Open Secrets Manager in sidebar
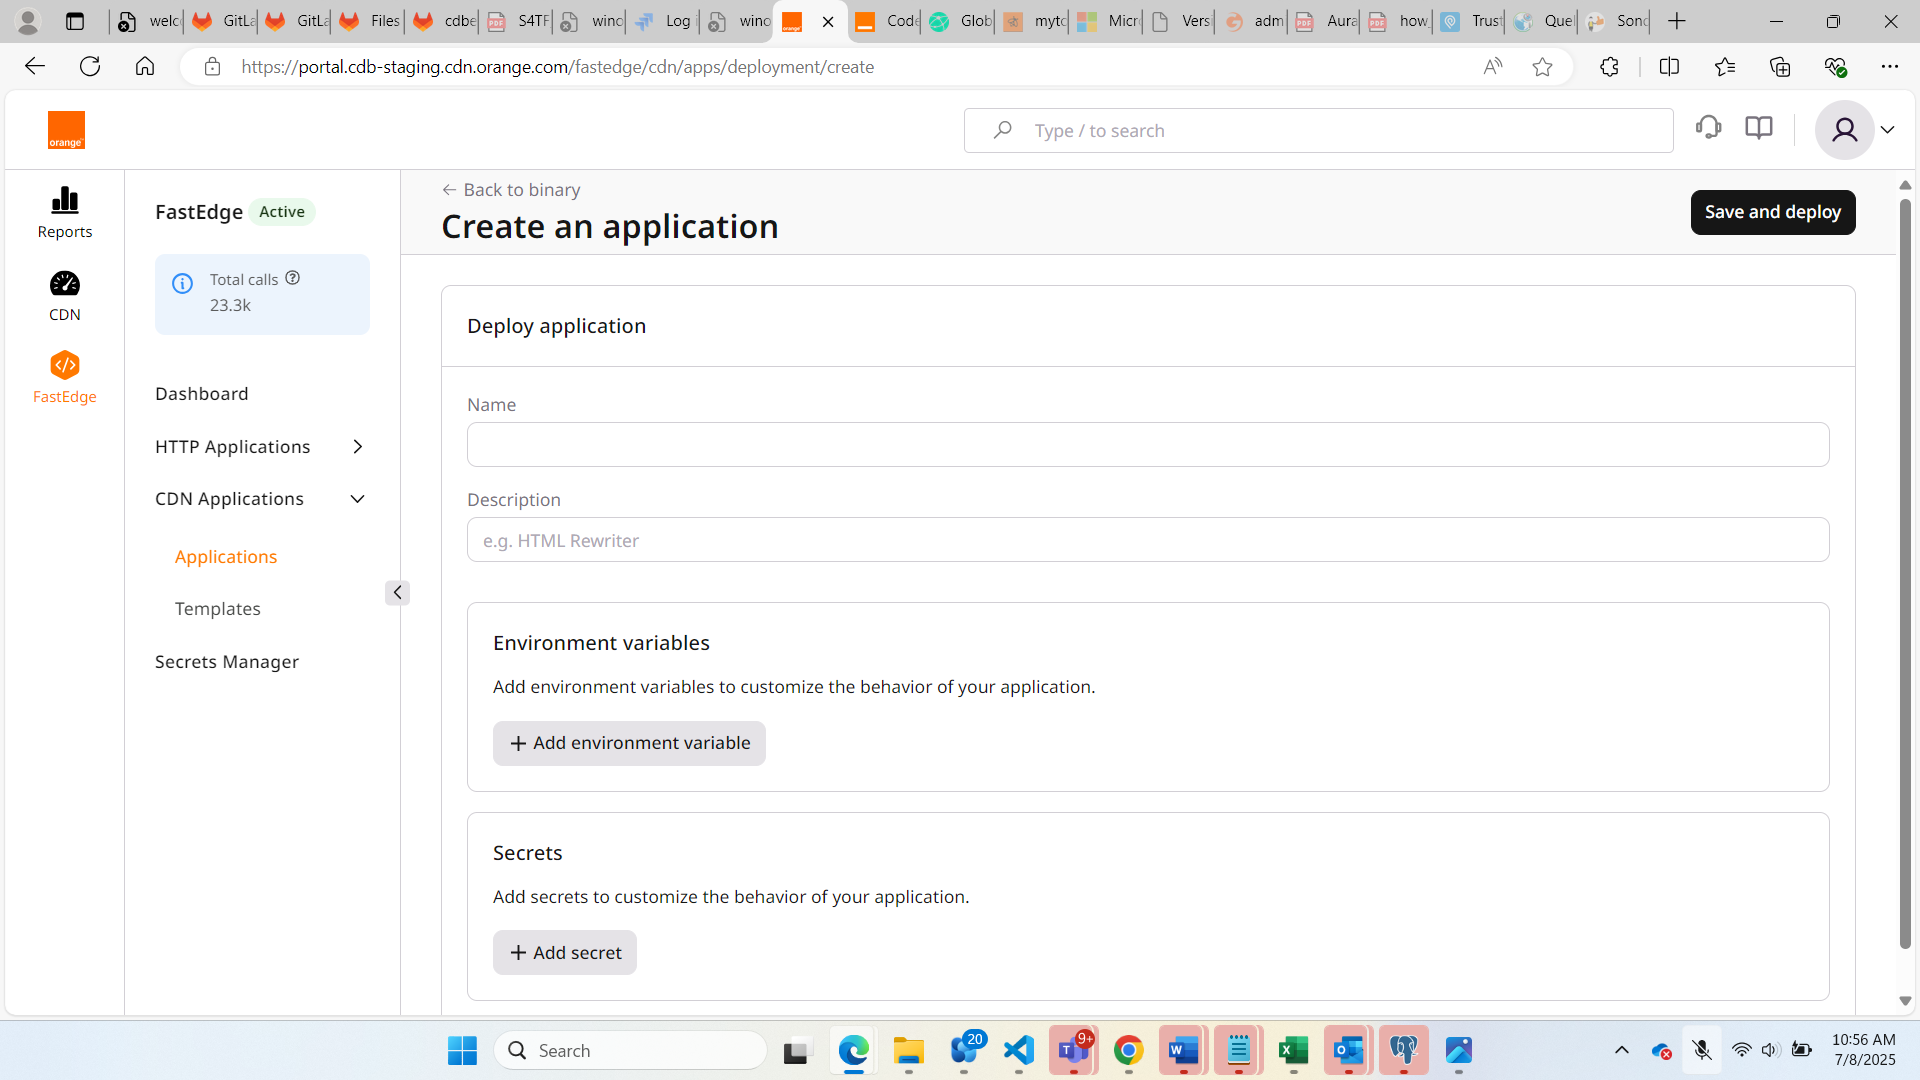1920x1080 pixels. coord(227,662)
